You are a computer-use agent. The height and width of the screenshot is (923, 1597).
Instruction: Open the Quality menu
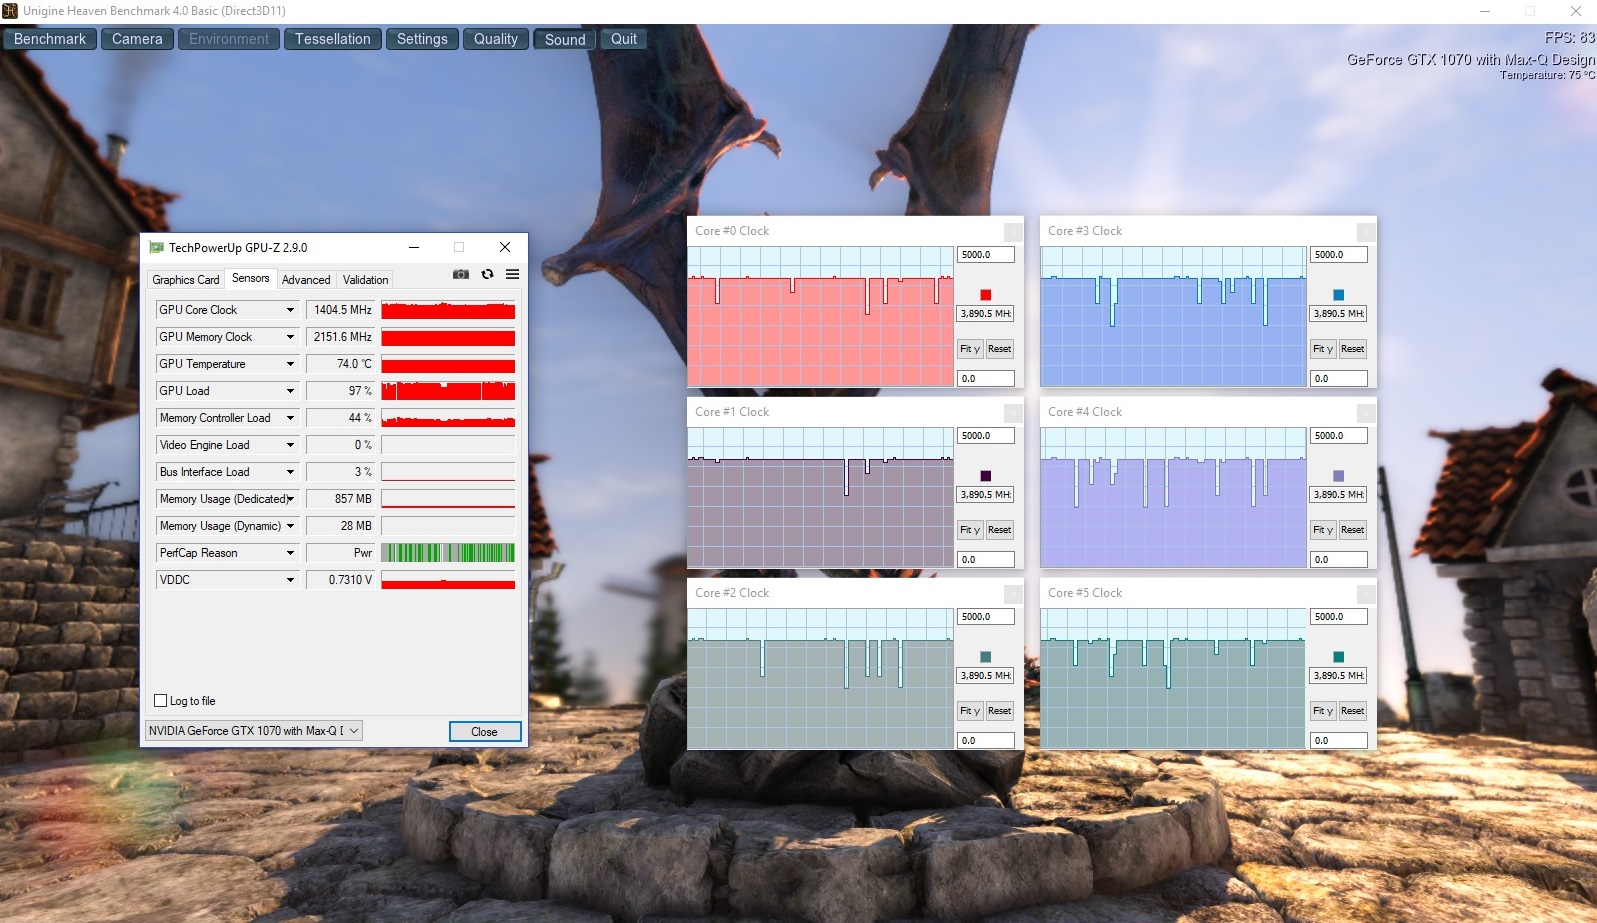coord(496,39)
